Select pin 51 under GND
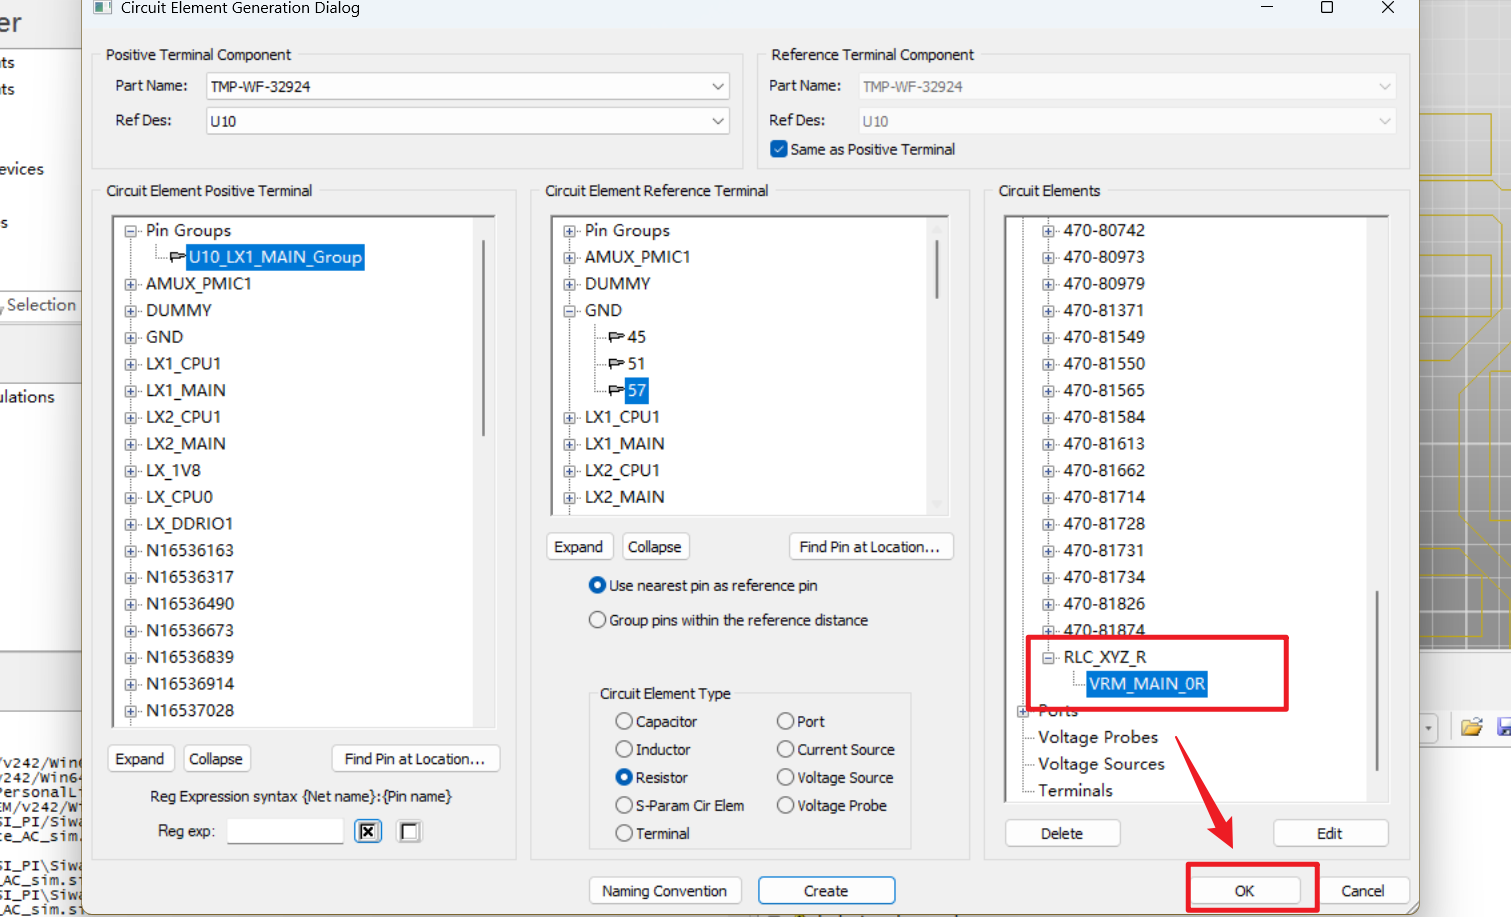This screenshot has width=1511, height=917. pyautogui.click(x=636, y=364)
